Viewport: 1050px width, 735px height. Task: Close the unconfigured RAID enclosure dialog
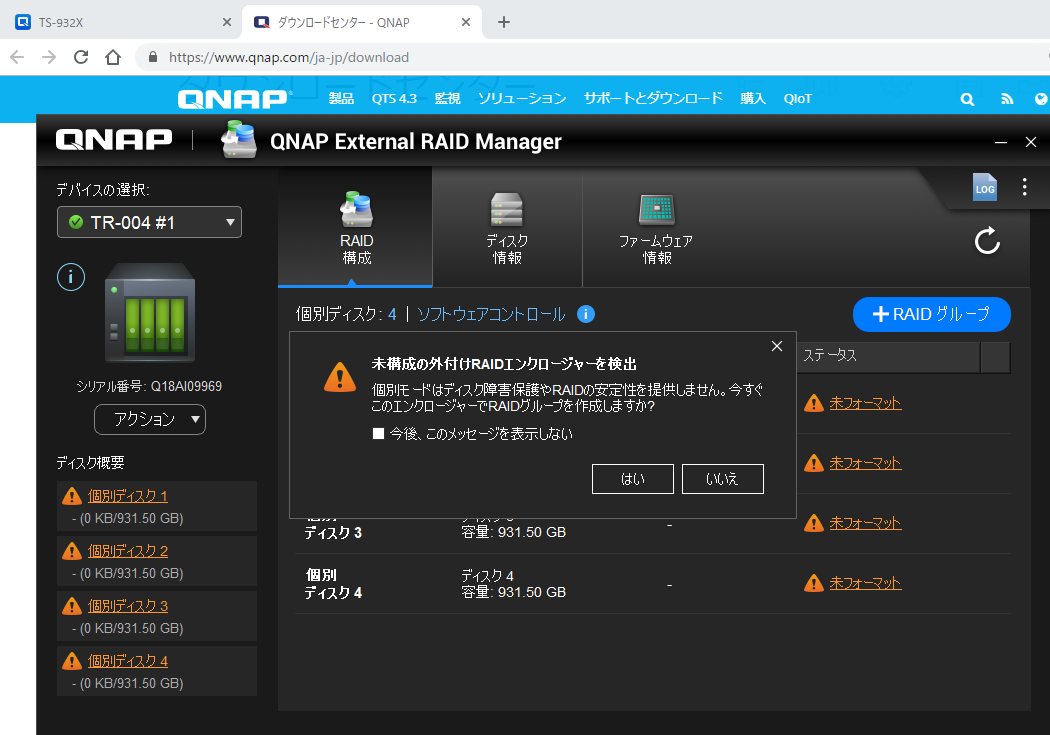coord(777,346)
